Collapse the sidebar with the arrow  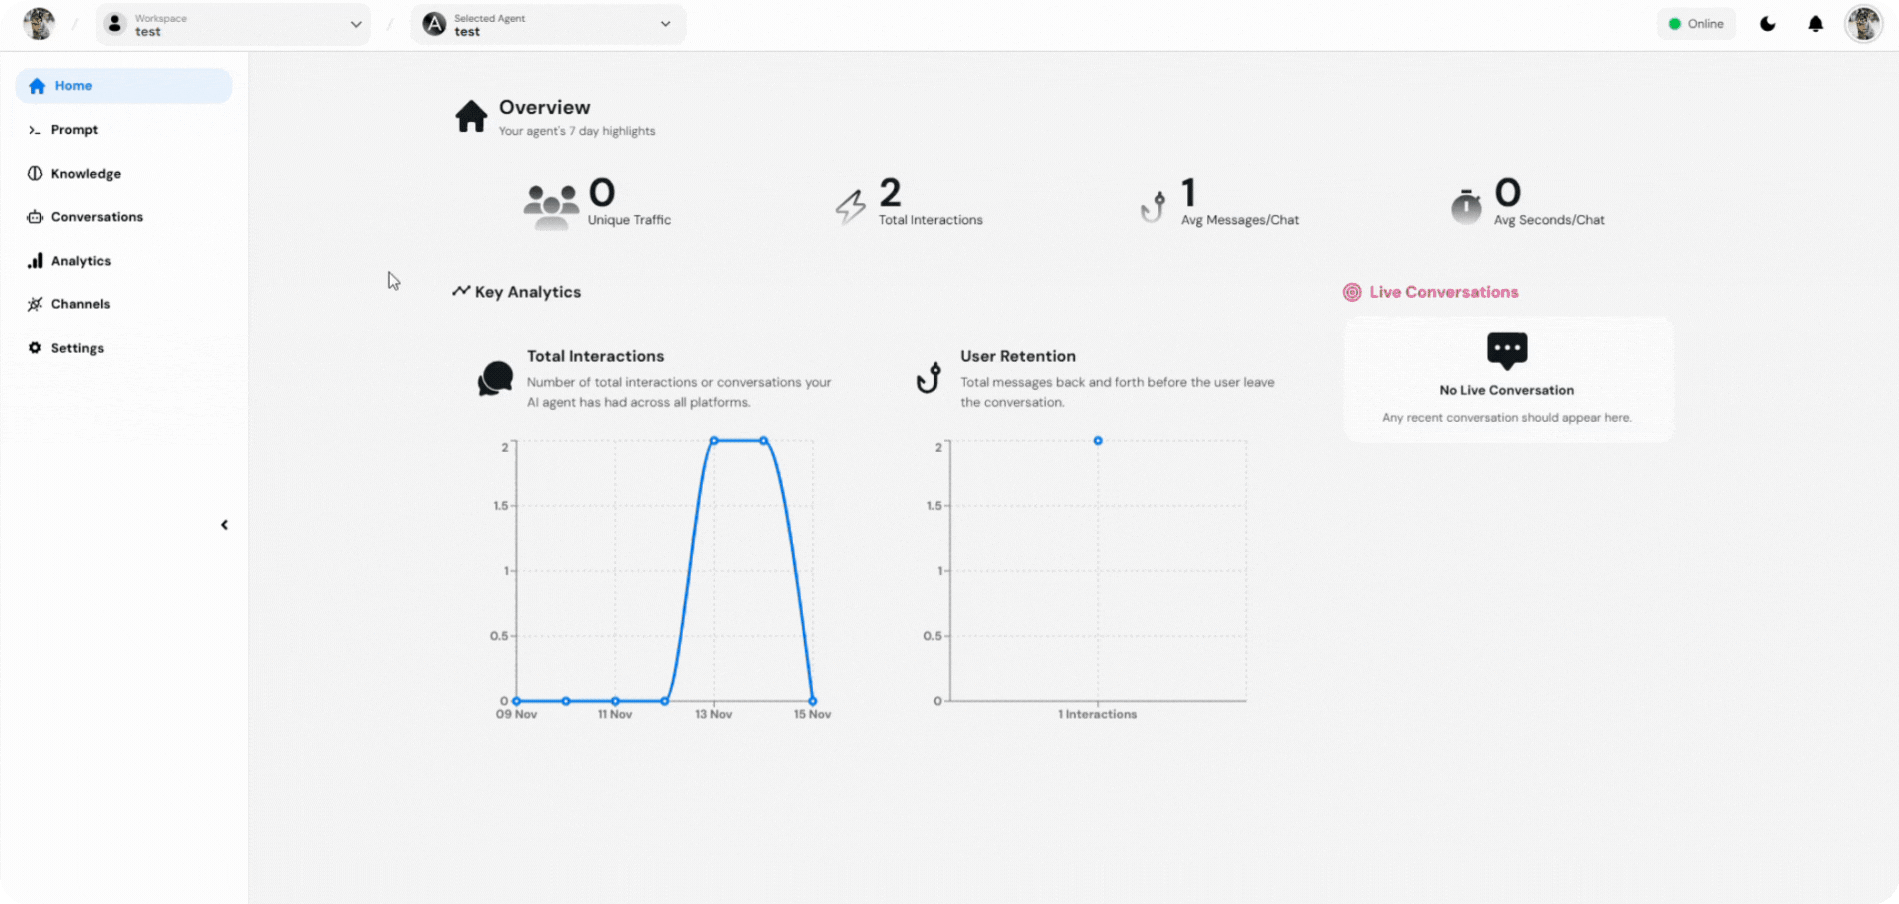click(224, 525)
